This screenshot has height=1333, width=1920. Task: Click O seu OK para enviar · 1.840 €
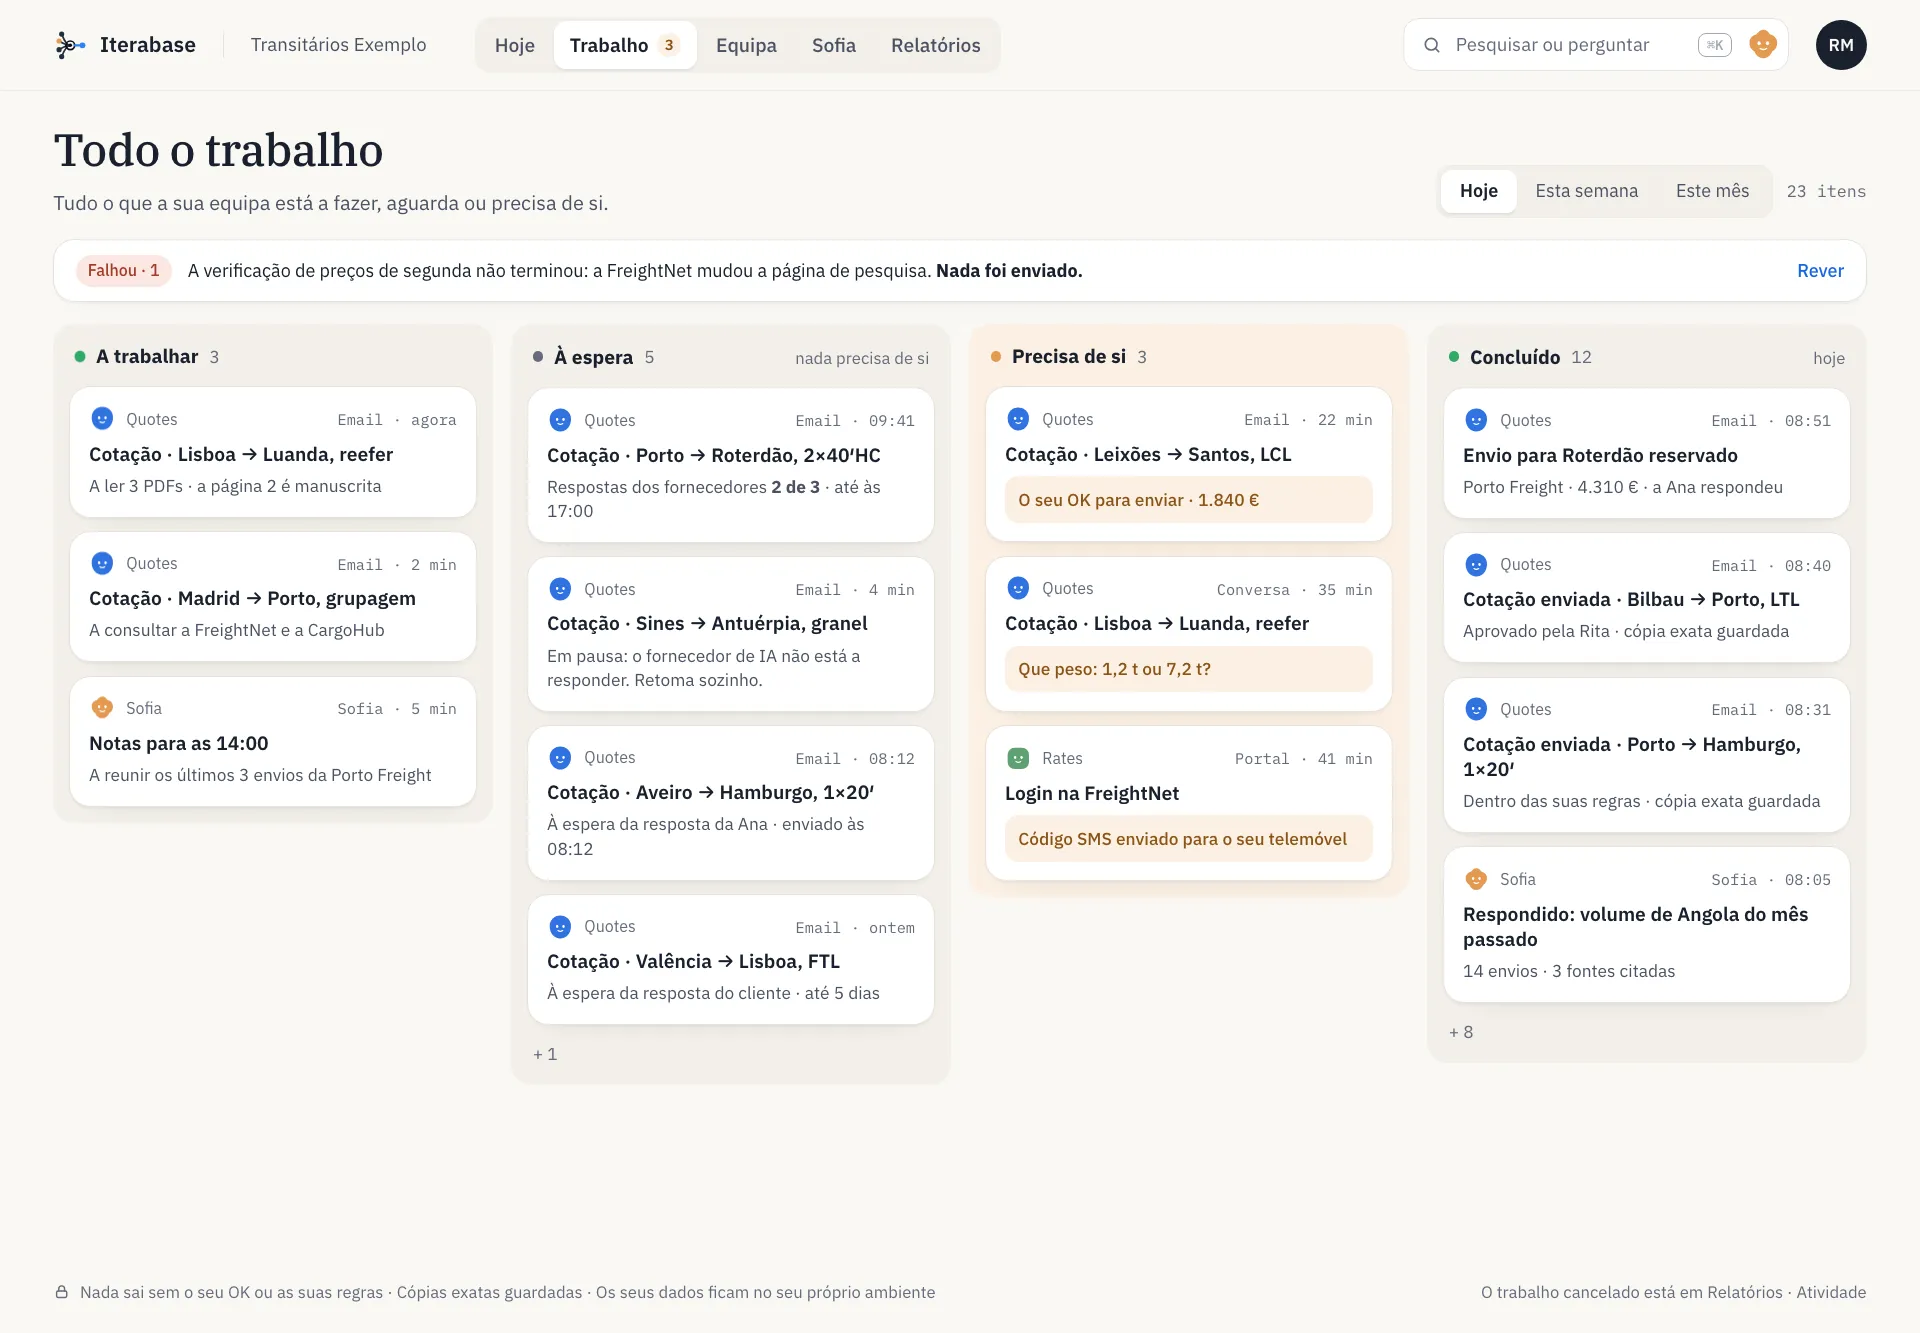1188,500
